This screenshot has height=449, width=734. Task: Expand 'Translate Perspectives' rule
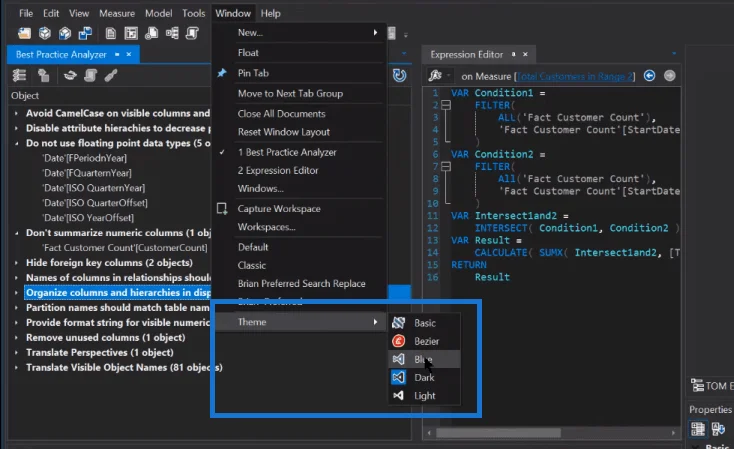[x=16, y=353]
